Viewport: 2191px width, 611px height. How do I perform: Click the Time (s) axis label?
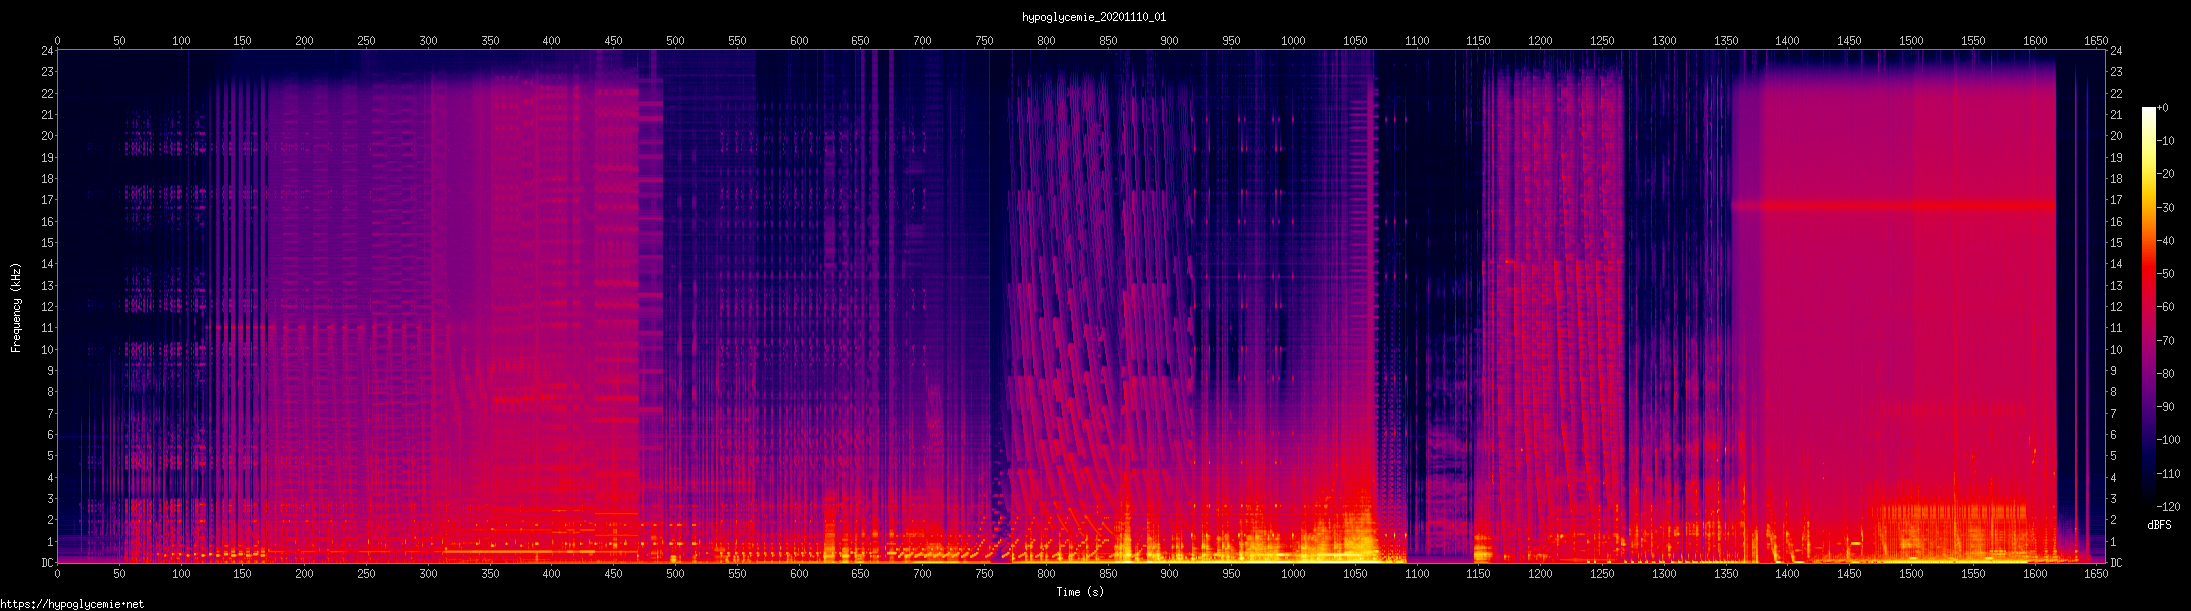point(1080,592)
